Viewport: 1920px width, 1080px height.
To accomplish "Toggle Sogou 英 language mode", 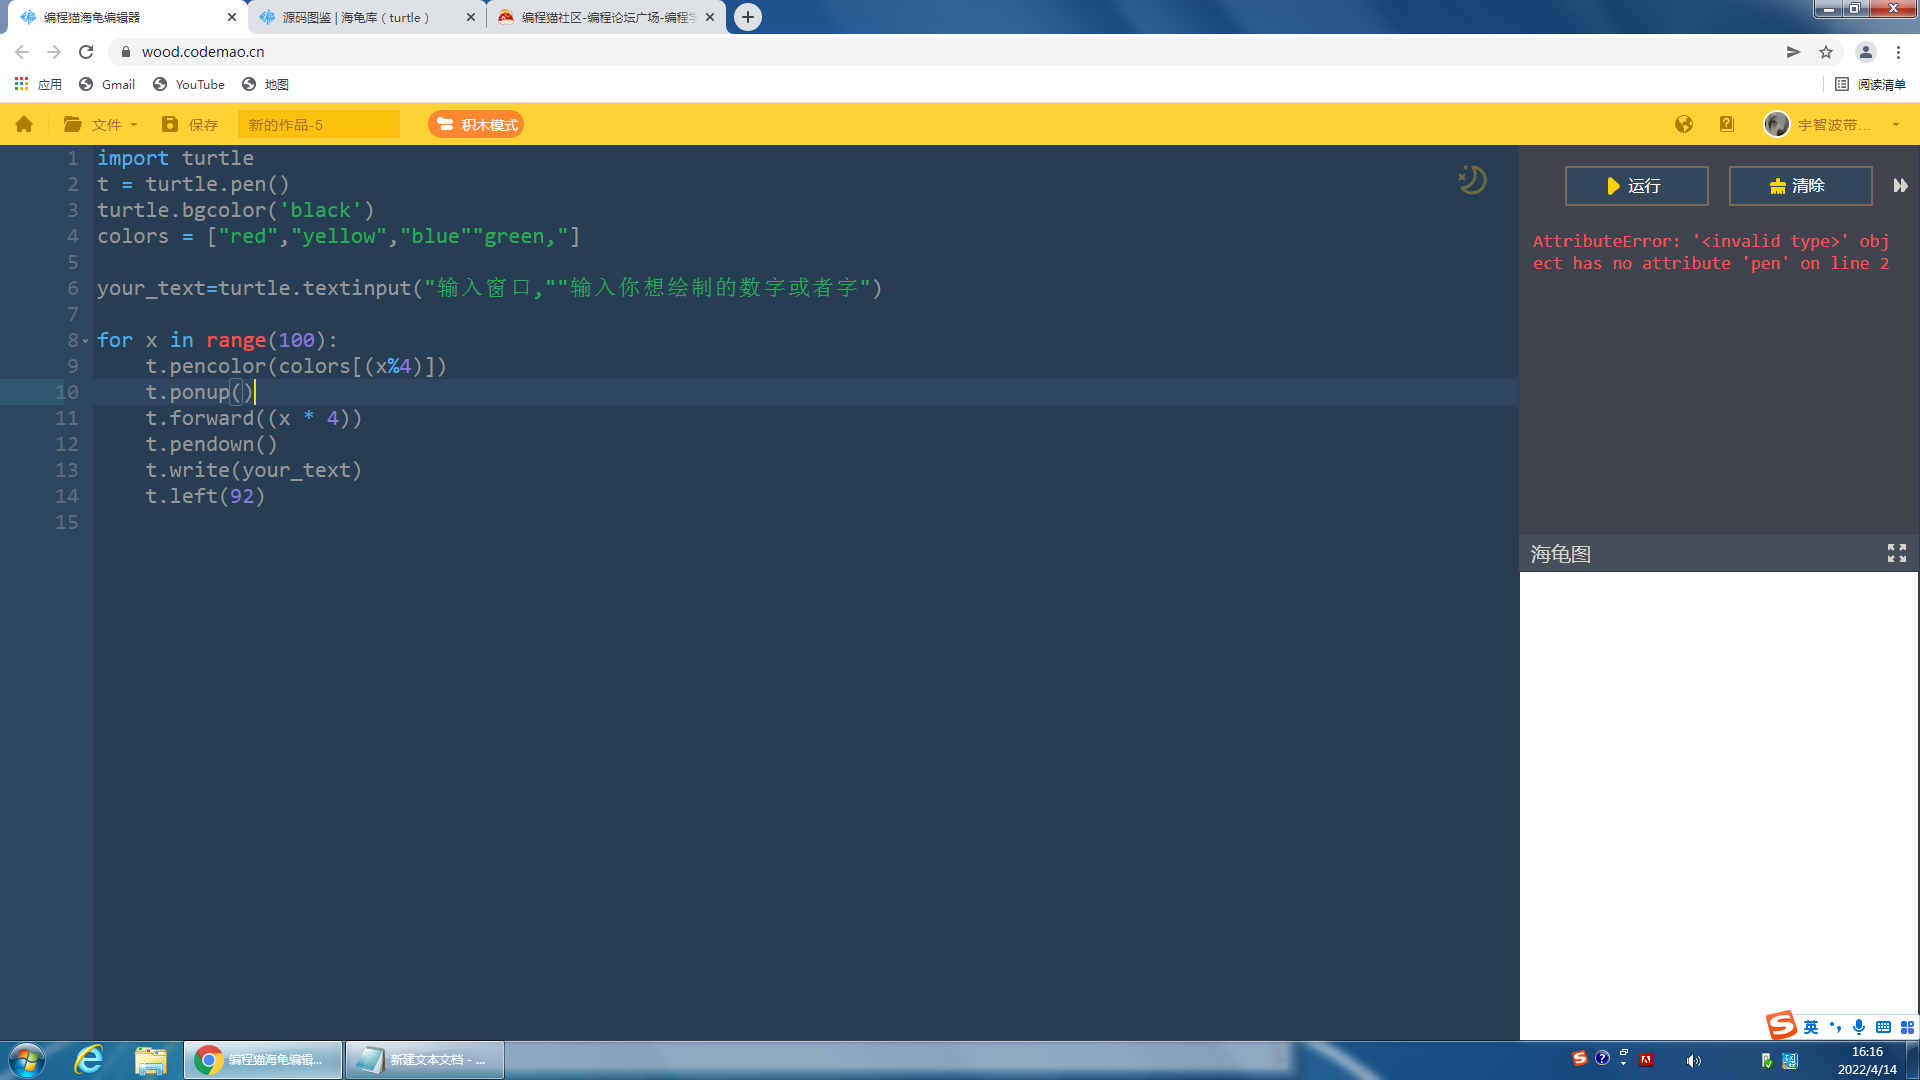I will [1811, 1027].
